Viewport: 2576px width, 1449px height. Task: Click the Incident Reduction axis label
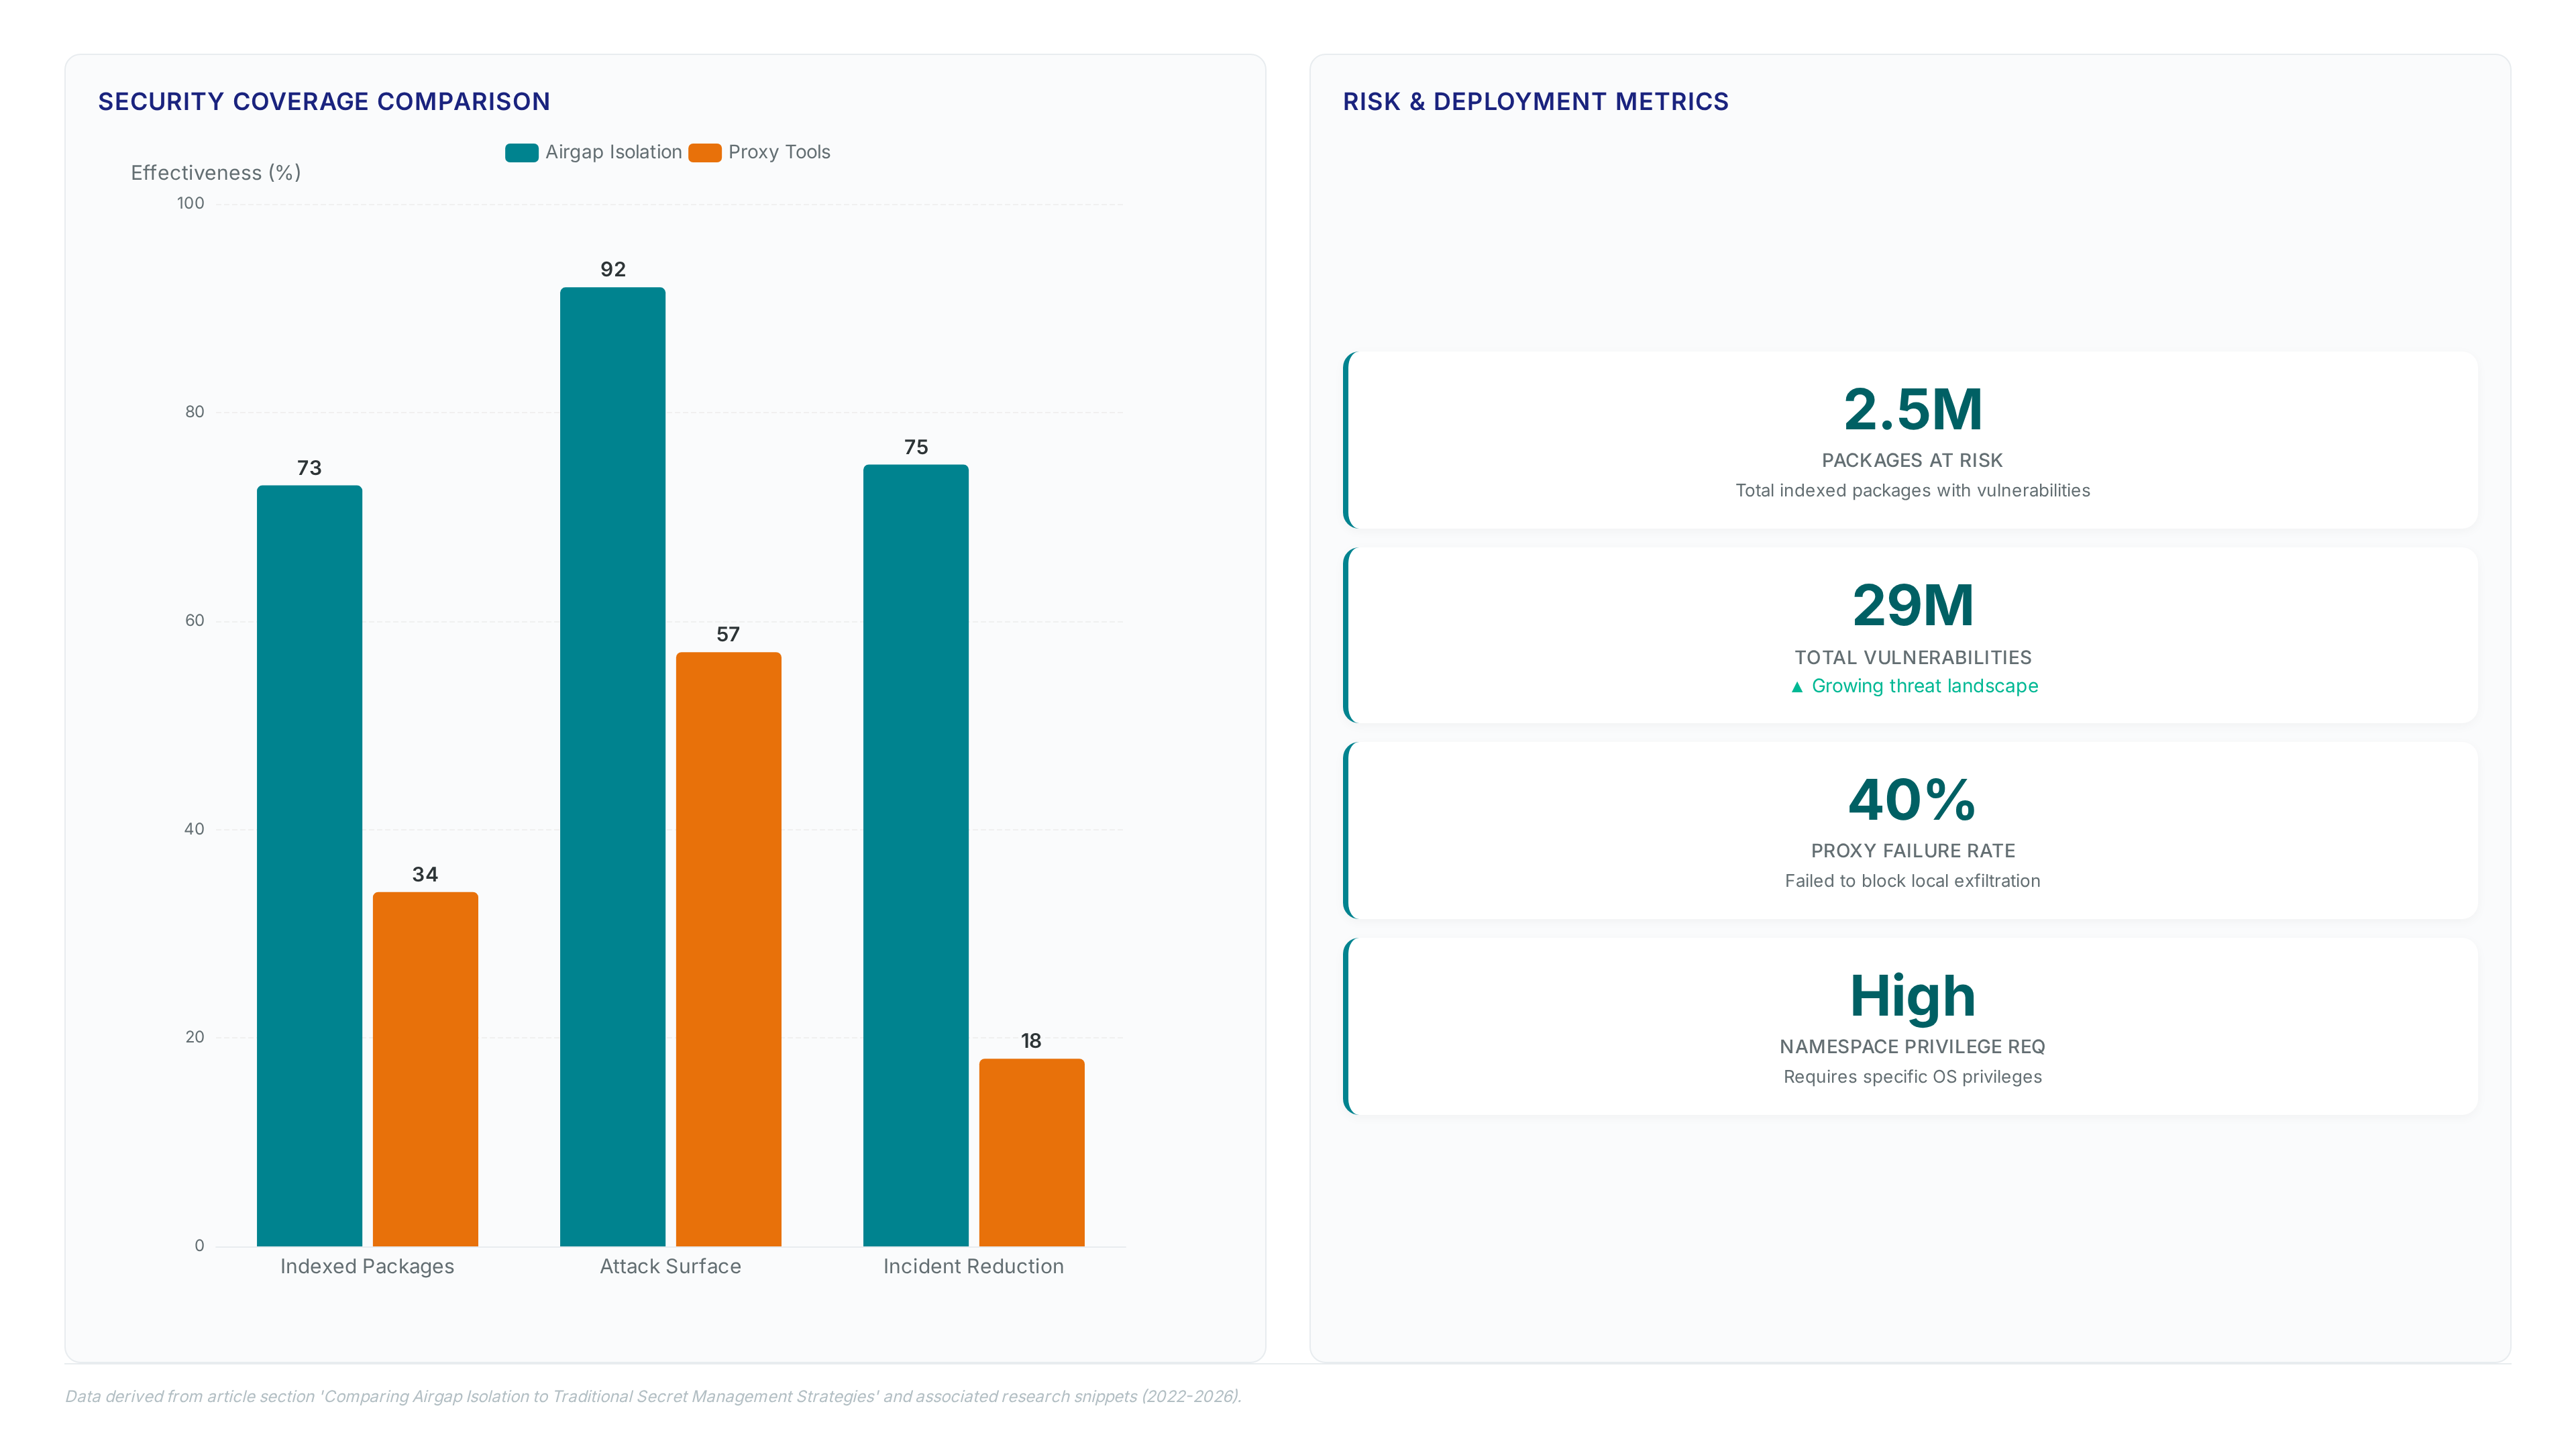tap(973, 1266)
